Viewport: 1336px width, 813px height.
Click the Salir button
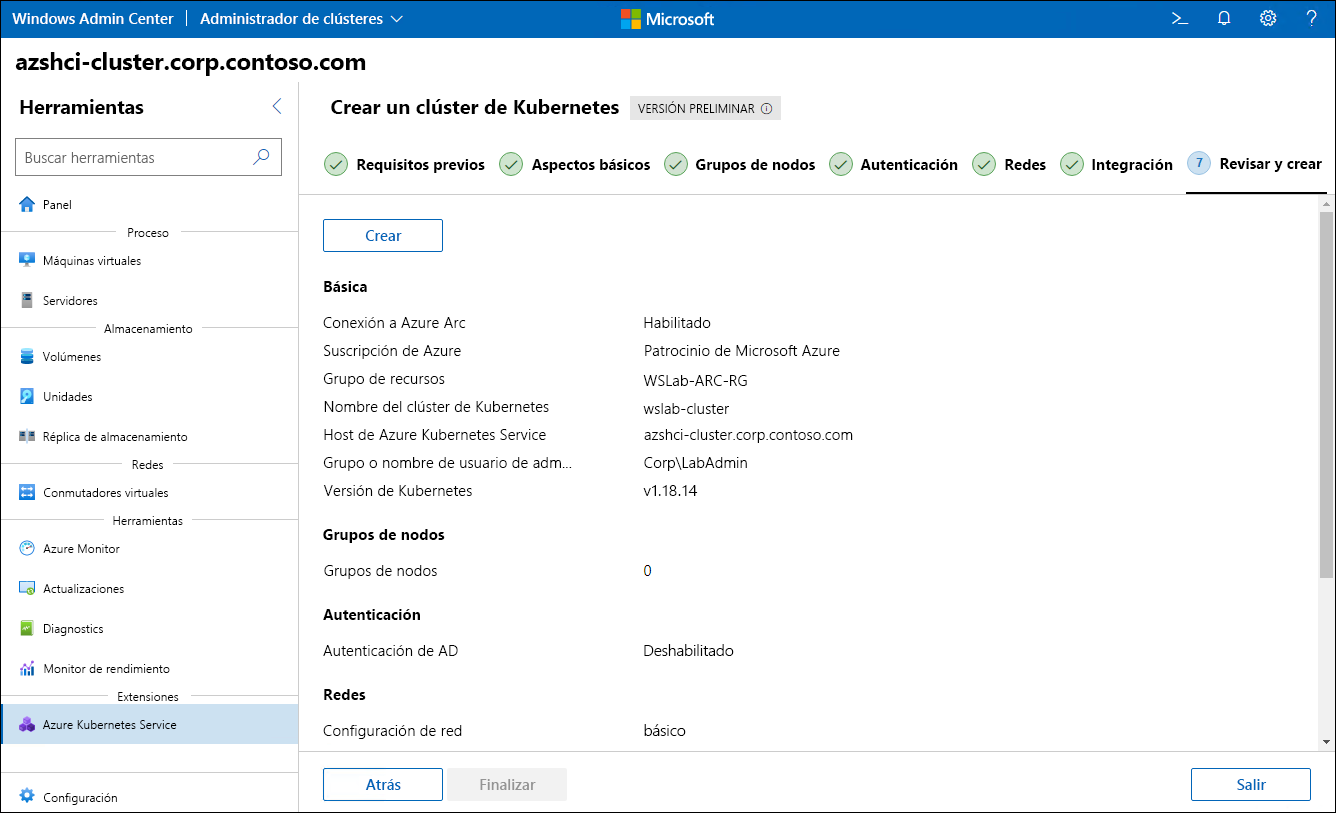[x=1251, y=785]
